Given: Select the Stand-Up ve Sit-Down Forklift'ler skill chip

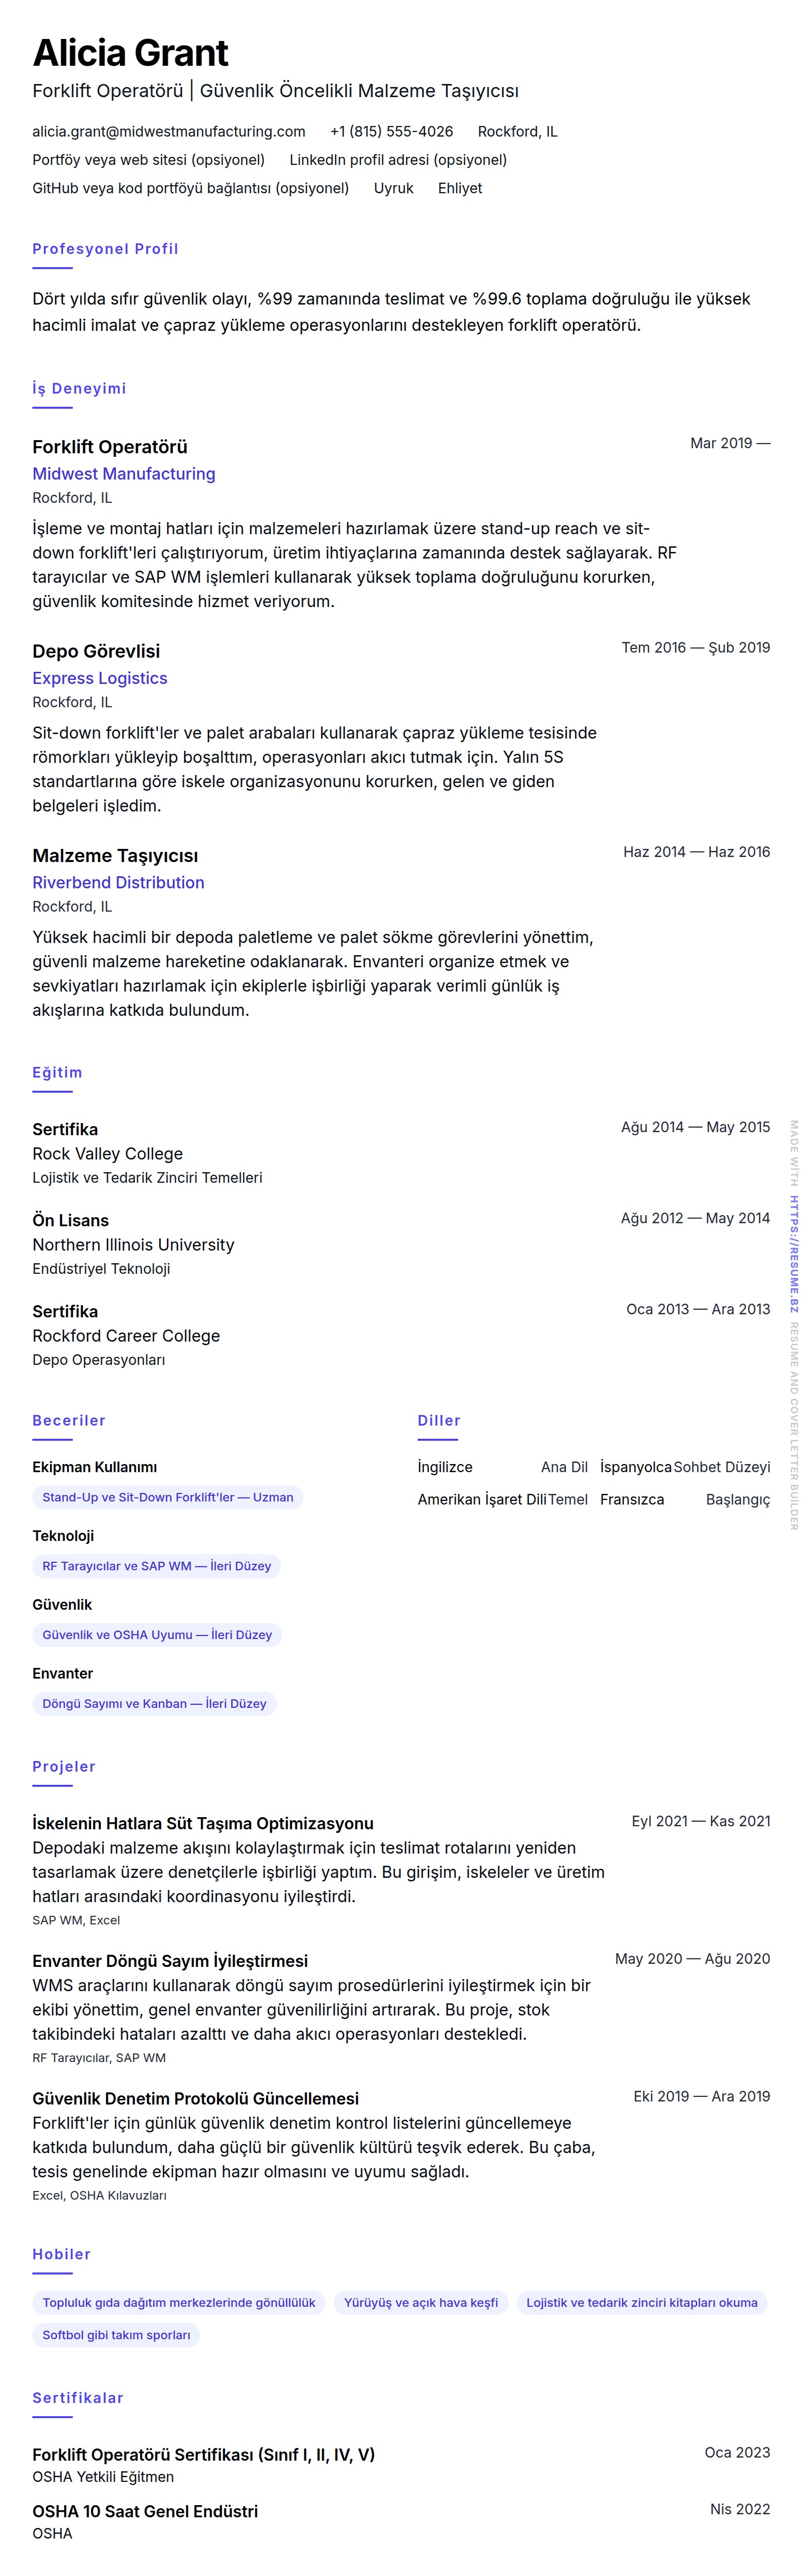Looking at the screenshot, I should [x=167, y=1497].
